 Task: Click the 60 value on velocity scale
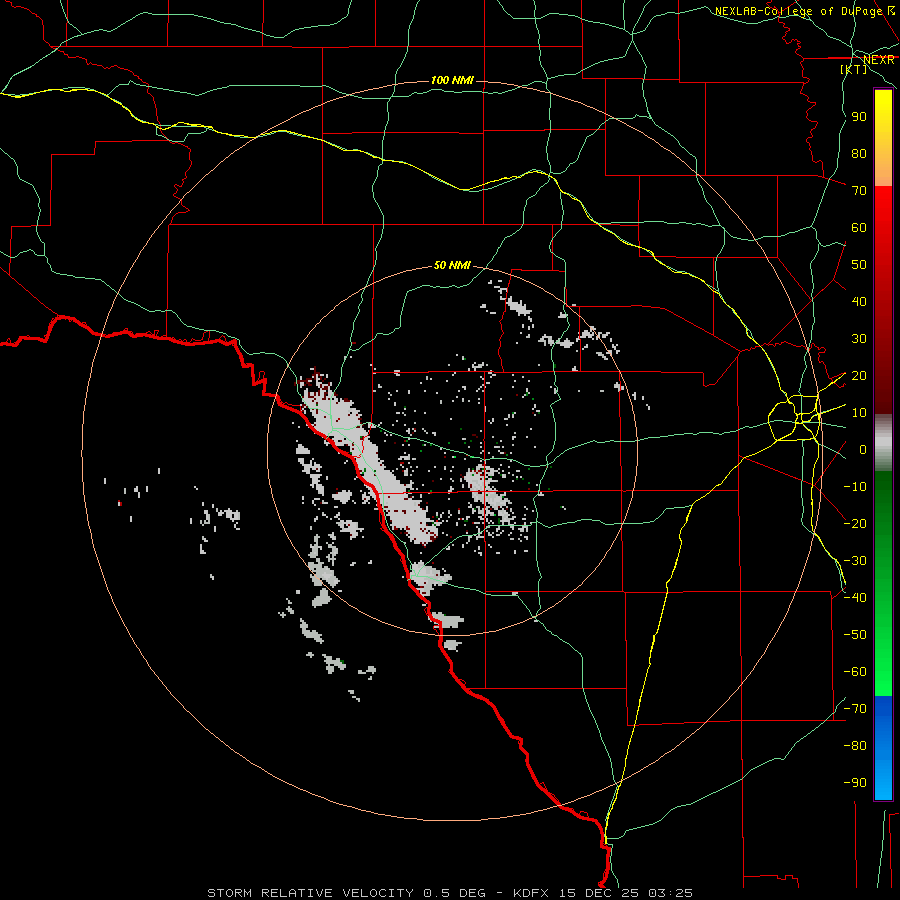(859, 228)
